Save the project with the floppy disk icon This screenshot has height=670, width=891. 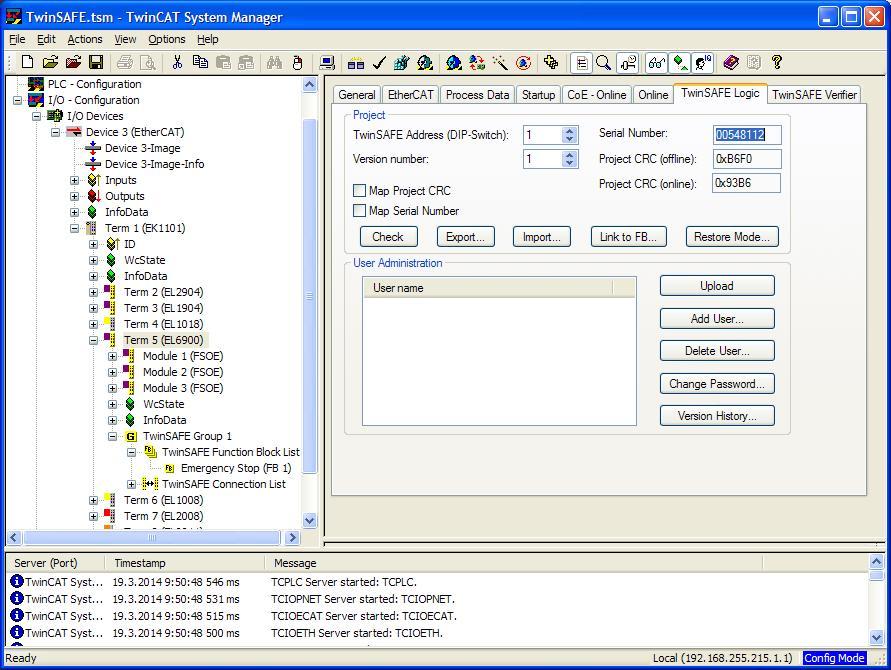click(x=96, y=63)
